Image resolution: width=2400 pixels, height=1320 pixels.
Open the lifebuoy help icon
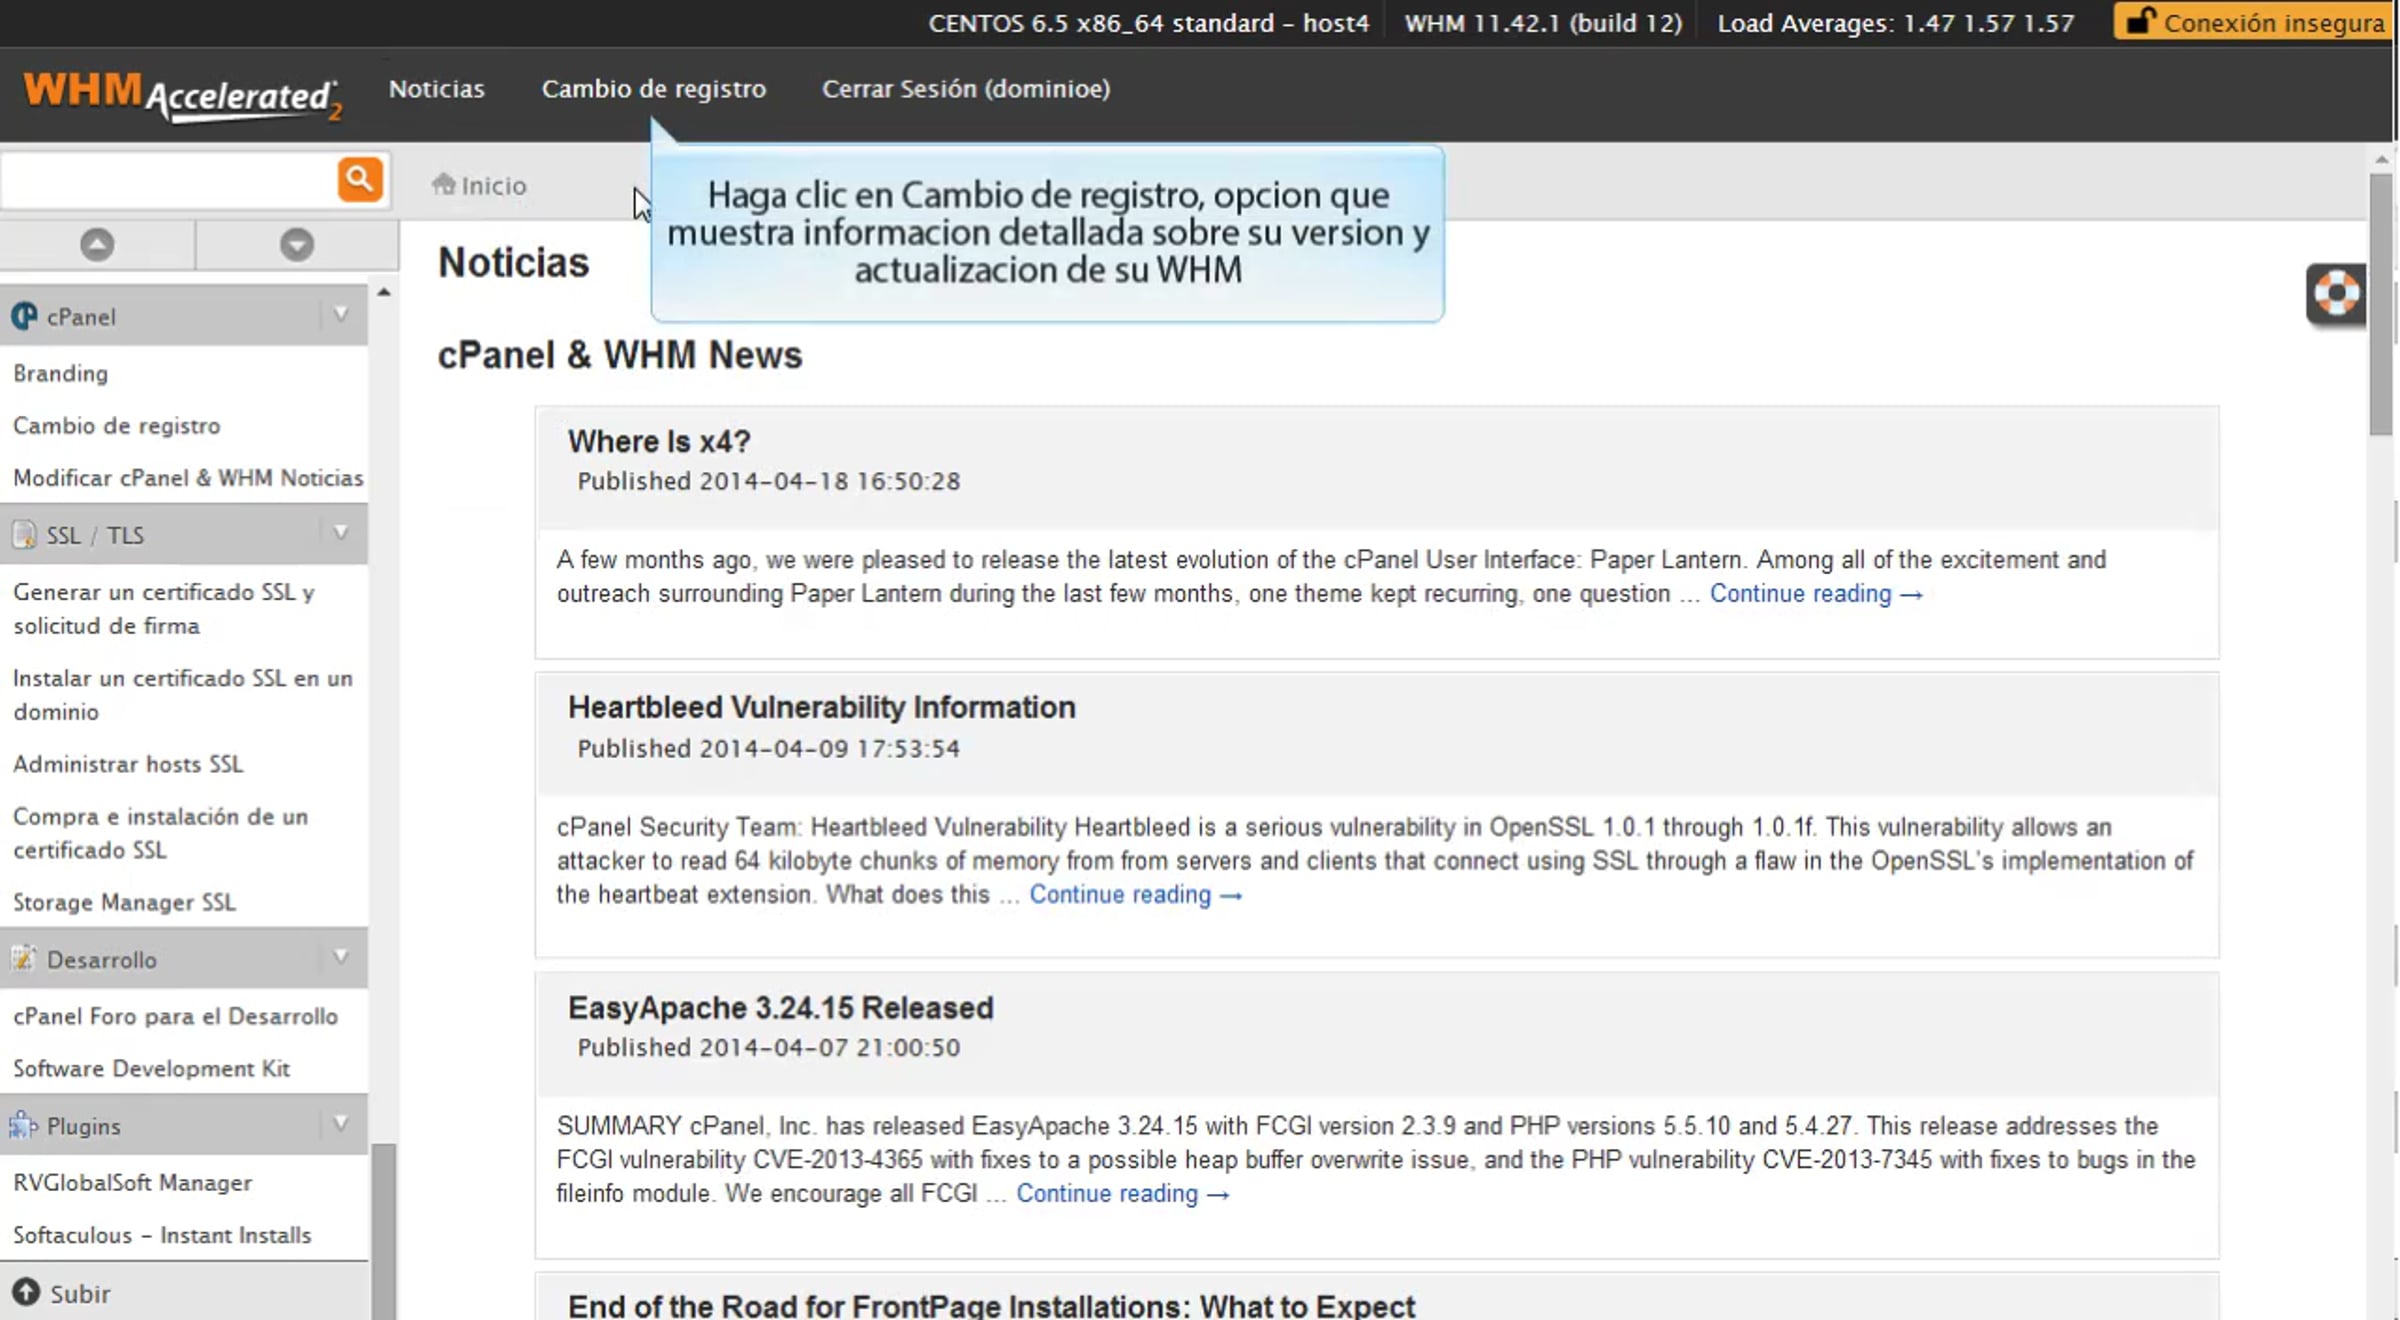[x=2336, y=294]
